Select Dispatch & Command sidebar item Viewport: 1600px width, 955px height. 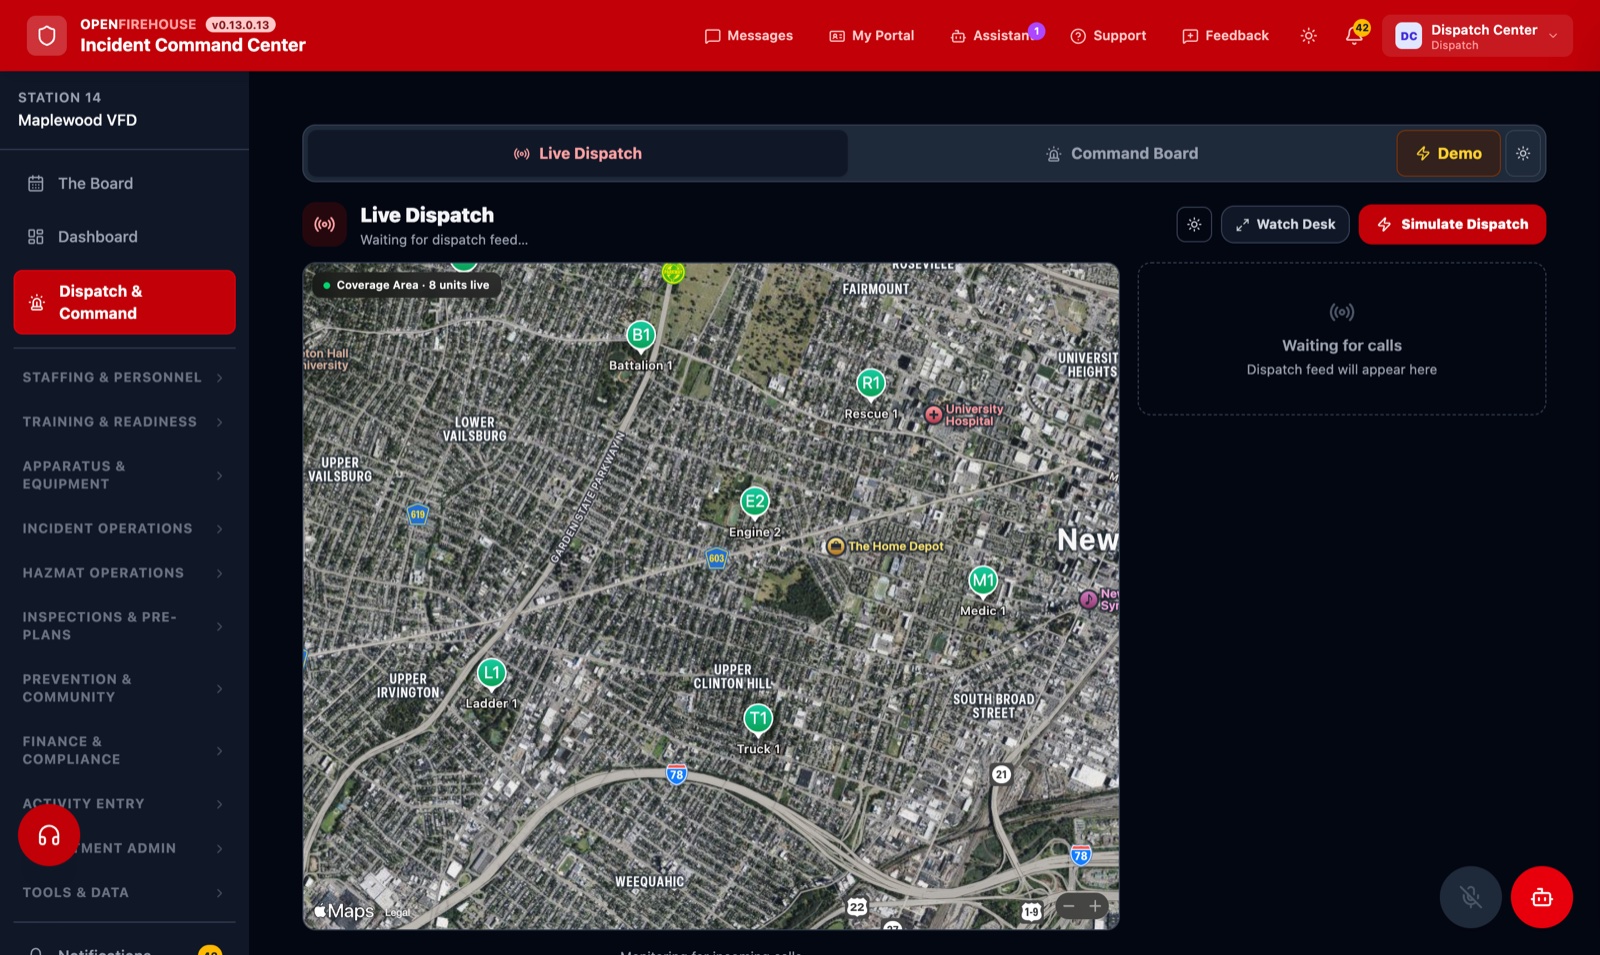tap(124, 302)
